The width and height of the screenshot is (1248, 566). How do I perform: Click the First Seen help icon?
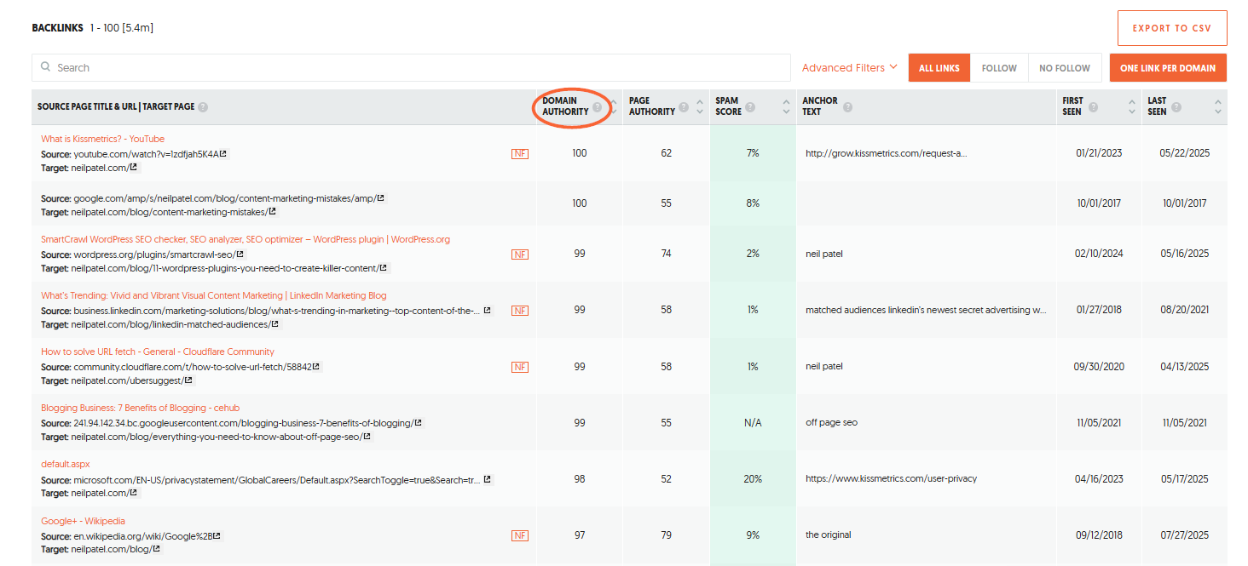coord(1093,107)
